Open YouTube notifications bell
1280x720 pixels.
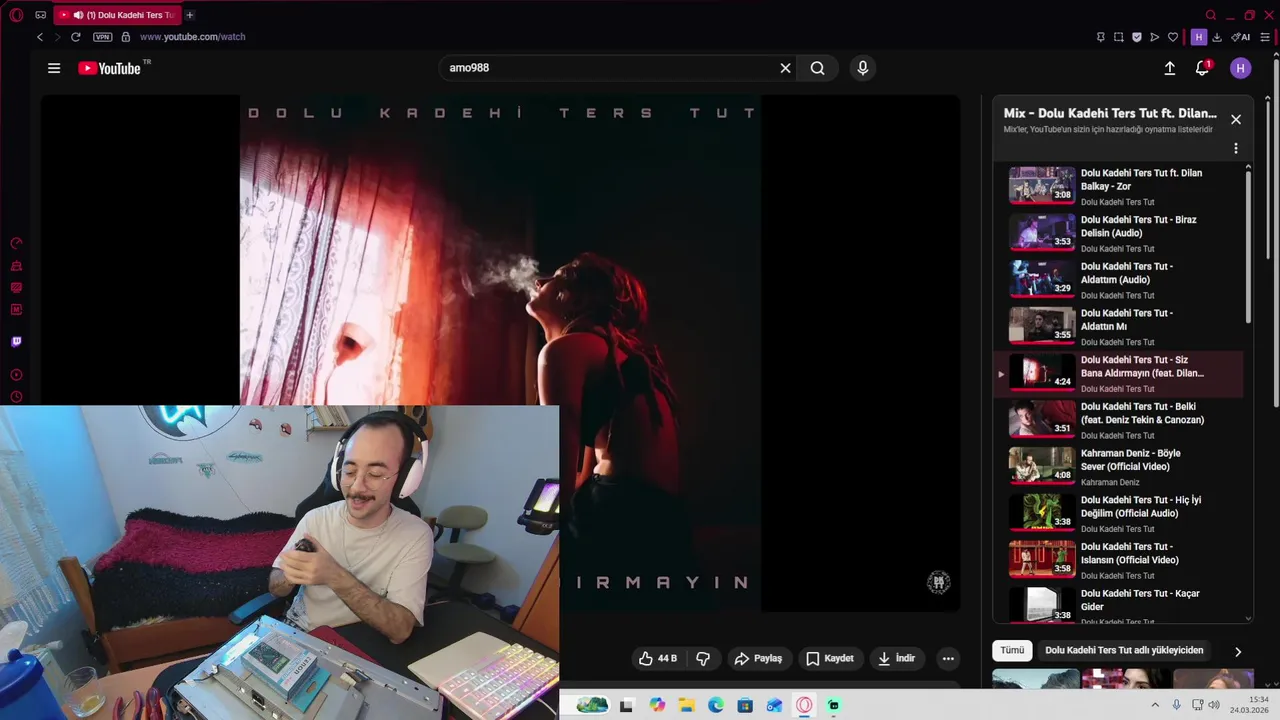click(1202, 68)
